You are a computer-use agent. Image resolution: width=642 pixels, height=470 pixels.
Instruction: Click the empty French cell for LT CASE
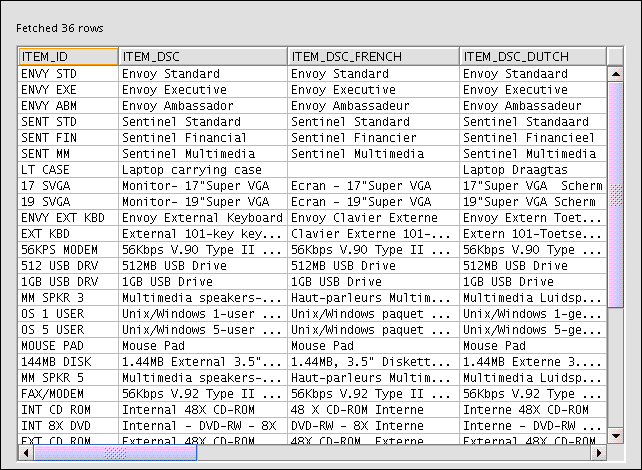(373, 170)
